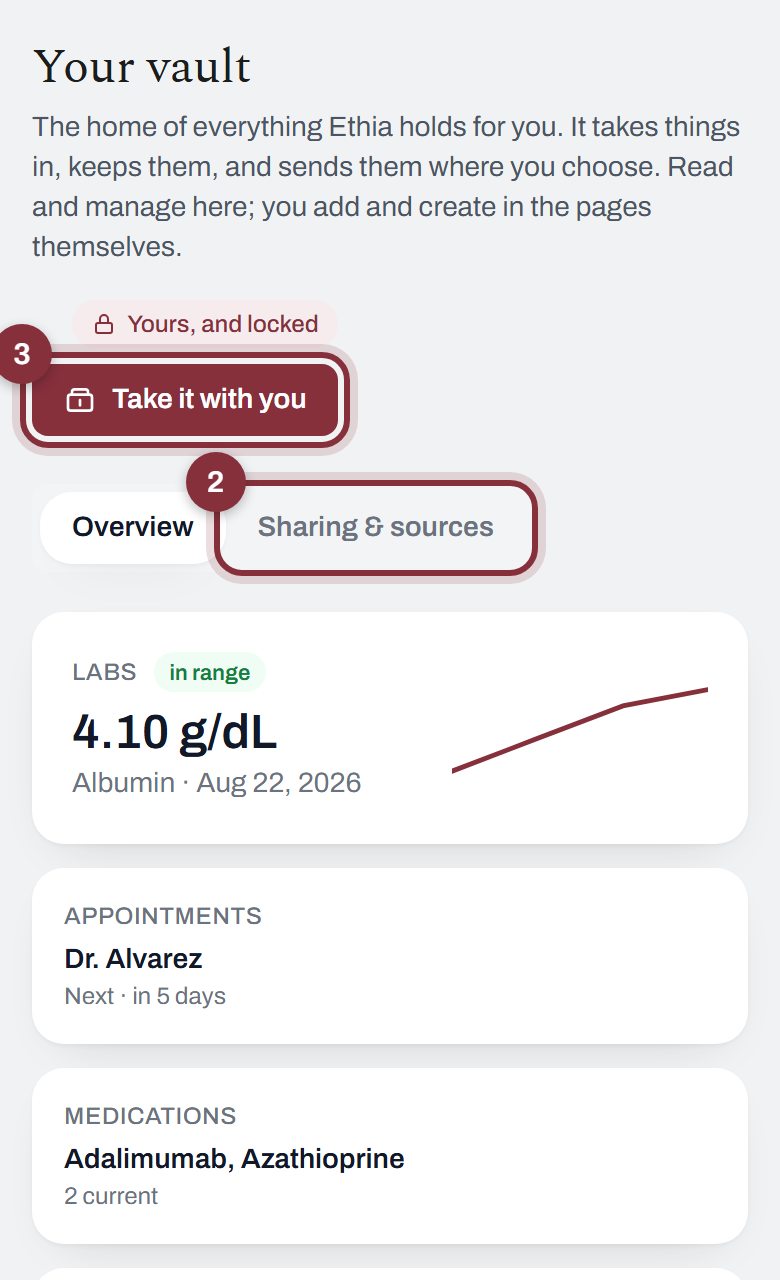780x1280 pixels.
Task: Switch to the Sharing & sources tab
Action: pyautogui.click(x=376, y=528)
